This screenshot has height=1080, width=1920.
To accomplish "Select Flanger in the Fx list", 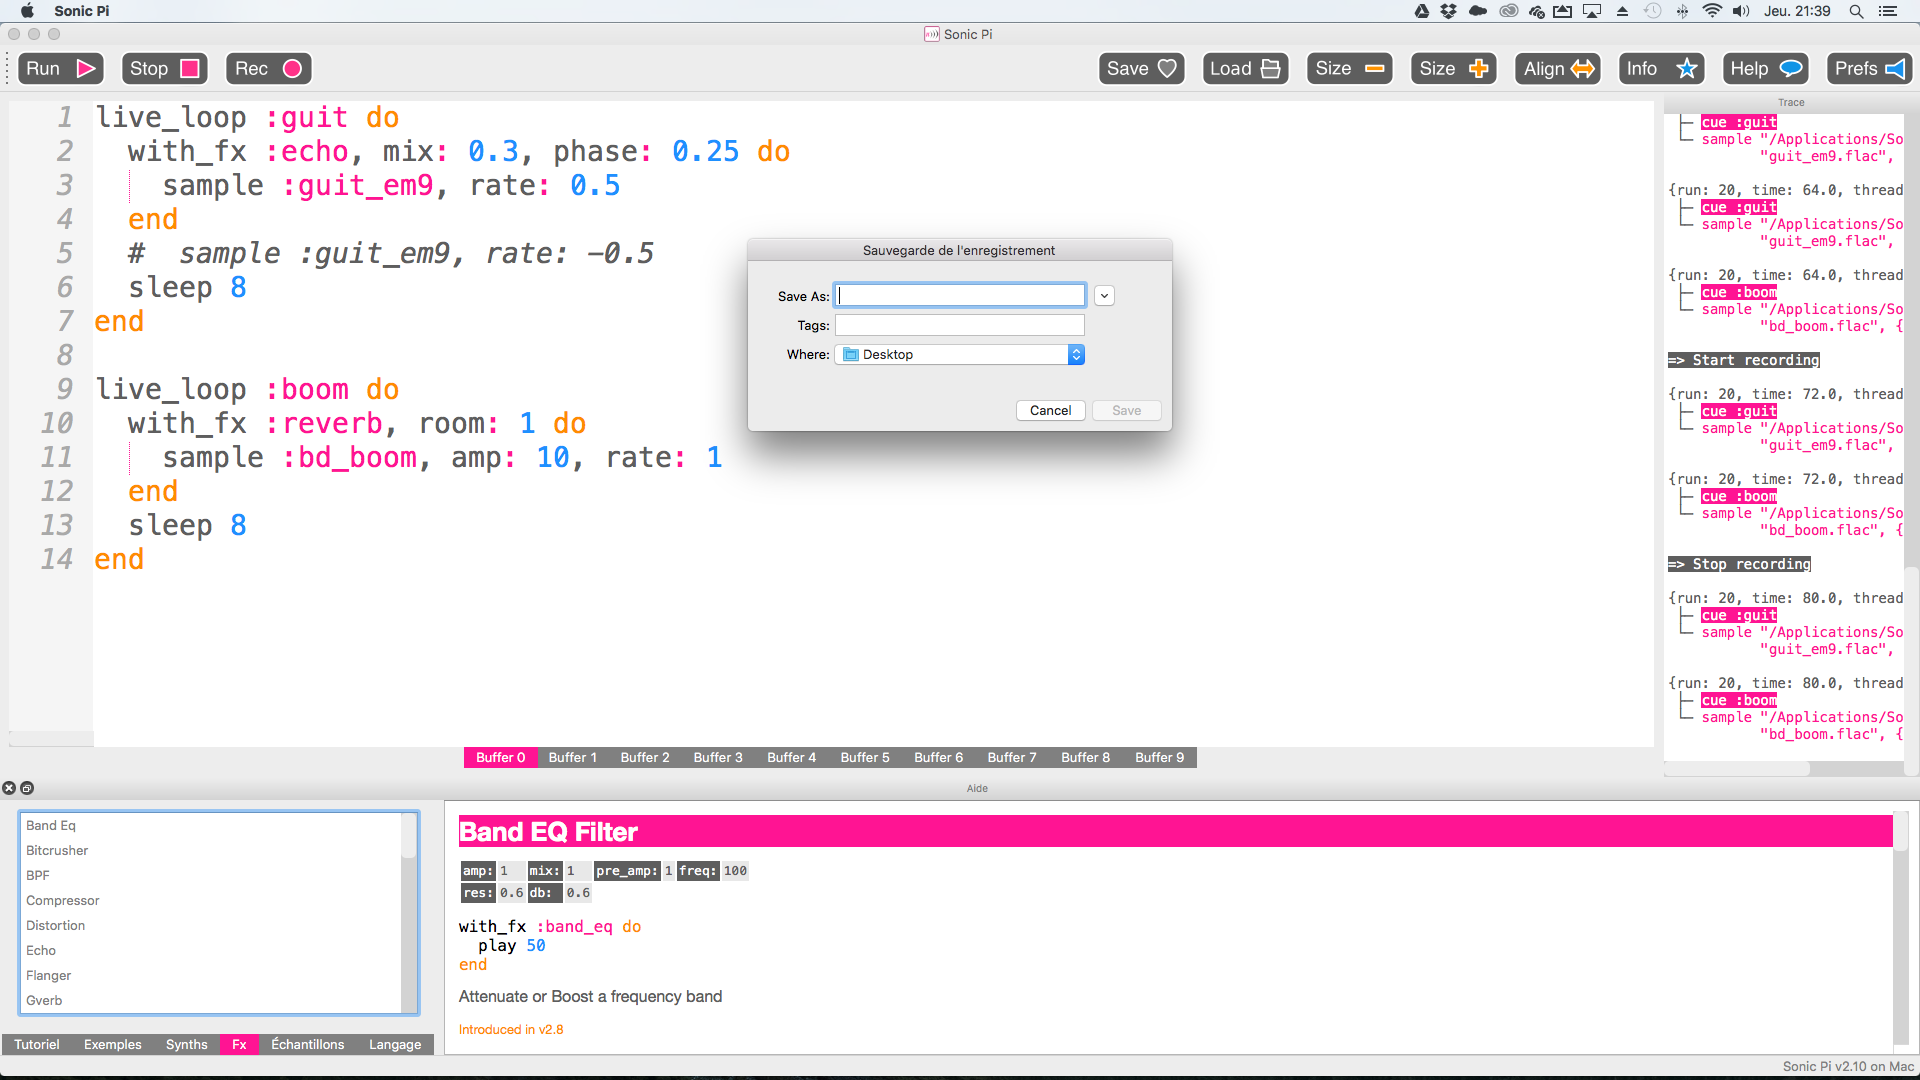I will pyautogui.click(x=211, y=975).
